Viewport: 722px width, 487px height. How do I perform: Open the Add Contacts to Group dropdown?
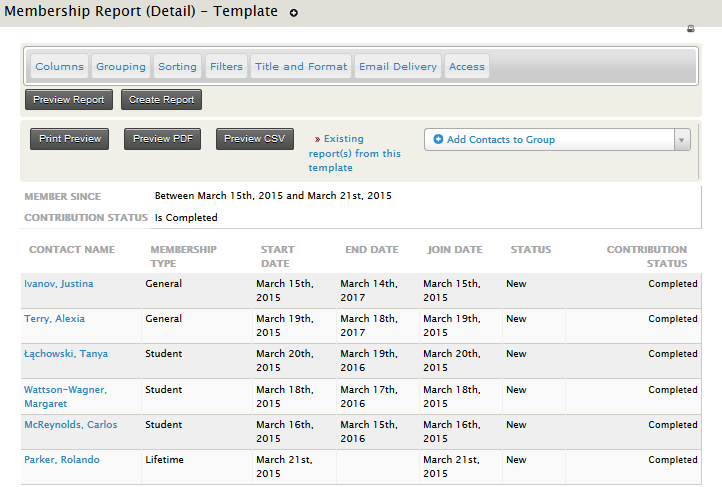click(556, 140)
